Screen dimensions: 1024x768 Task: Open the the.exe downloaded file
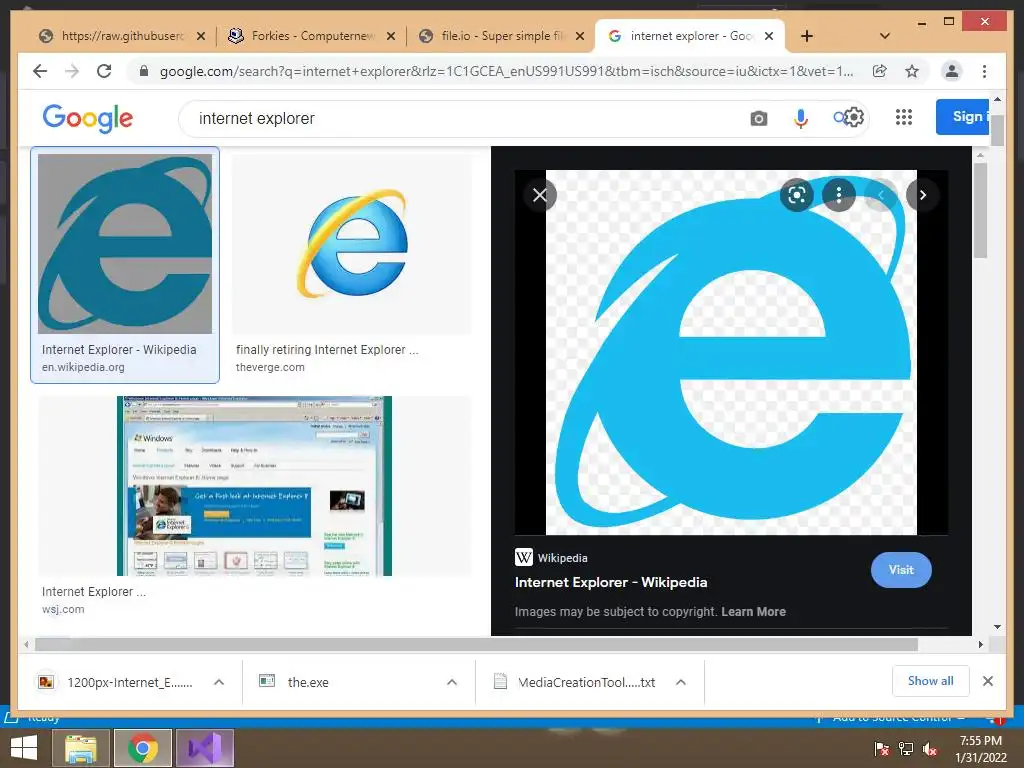(x=308, y=682)
